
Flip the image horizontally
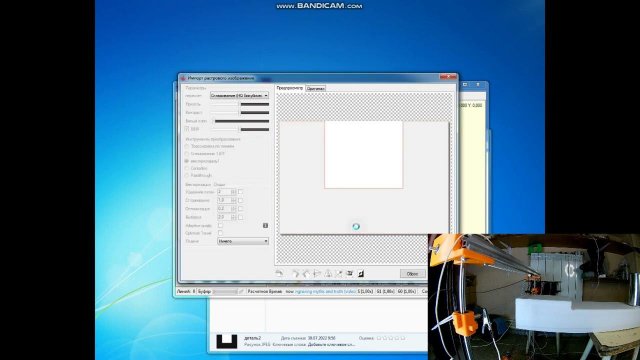click(x=317, y=273)
